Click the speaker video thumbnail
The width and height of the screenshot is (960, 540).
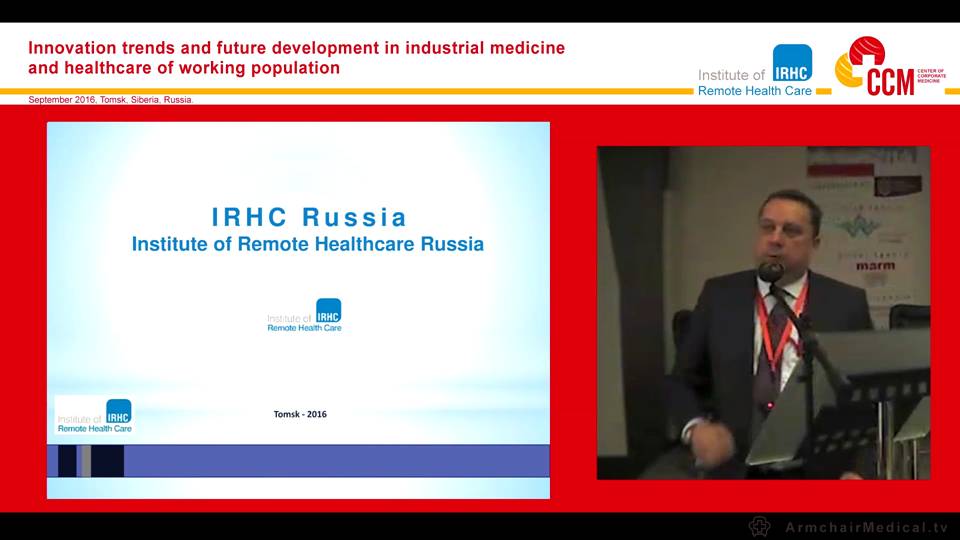pyautogui.click(x=763, y=313)
